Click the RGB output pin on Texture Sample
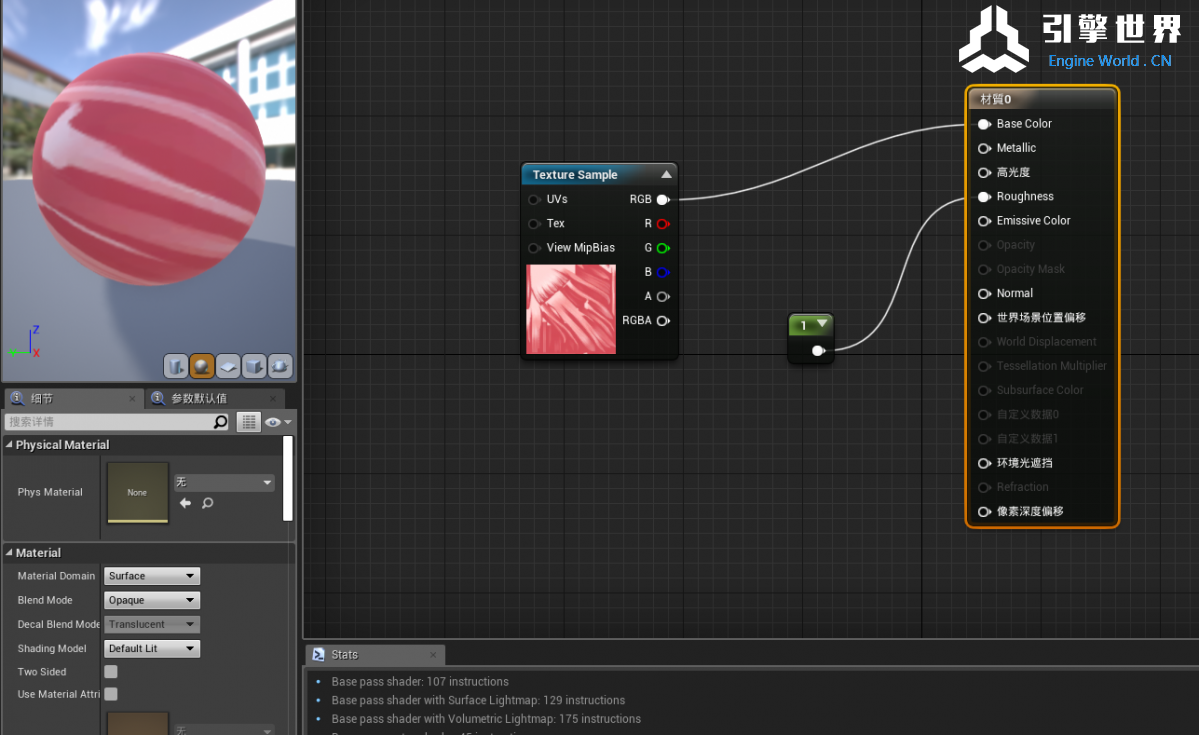Screen dimensions: 1199x735 663,200
